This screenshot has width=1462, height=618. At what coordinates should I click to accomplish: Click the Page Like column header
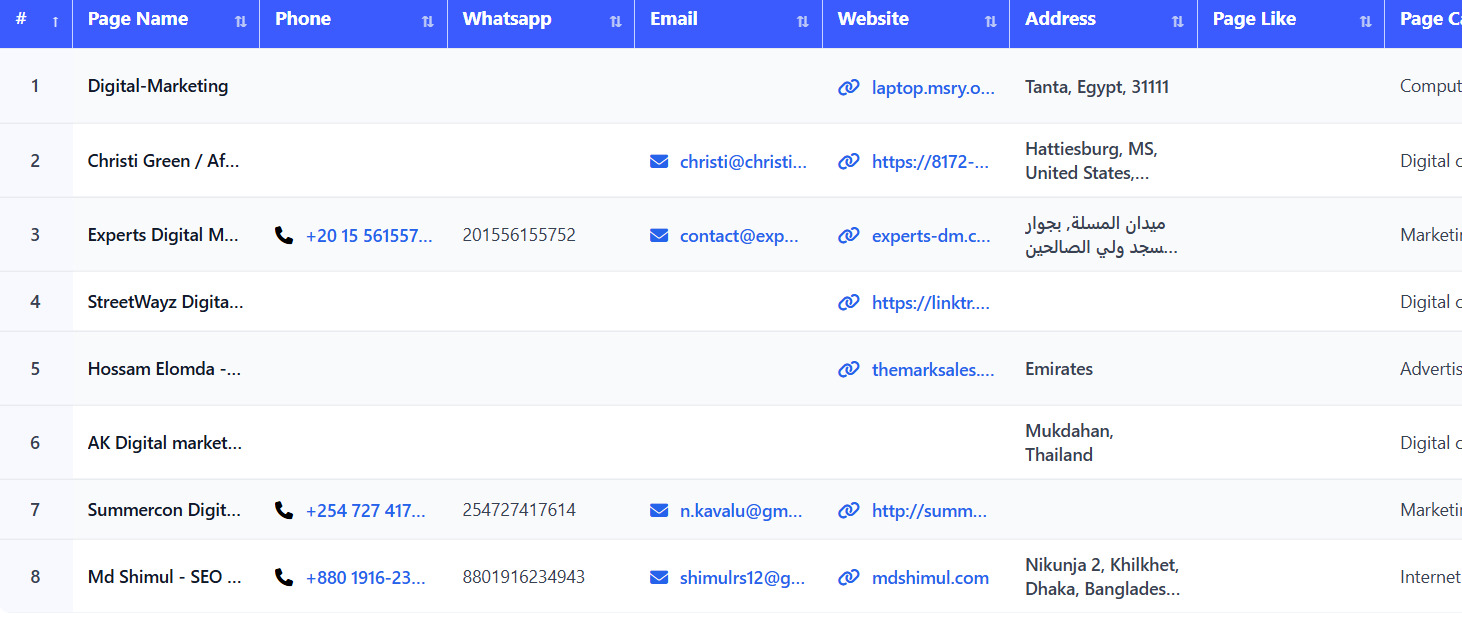tap(1254, 18)
